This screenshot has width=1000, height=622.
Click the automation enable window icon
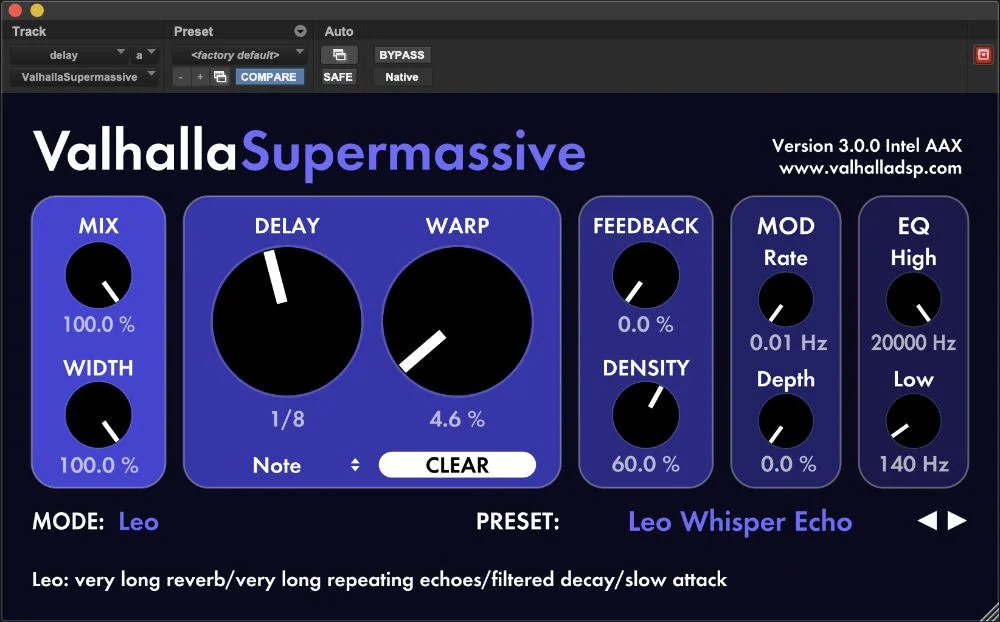coord(339,55)
